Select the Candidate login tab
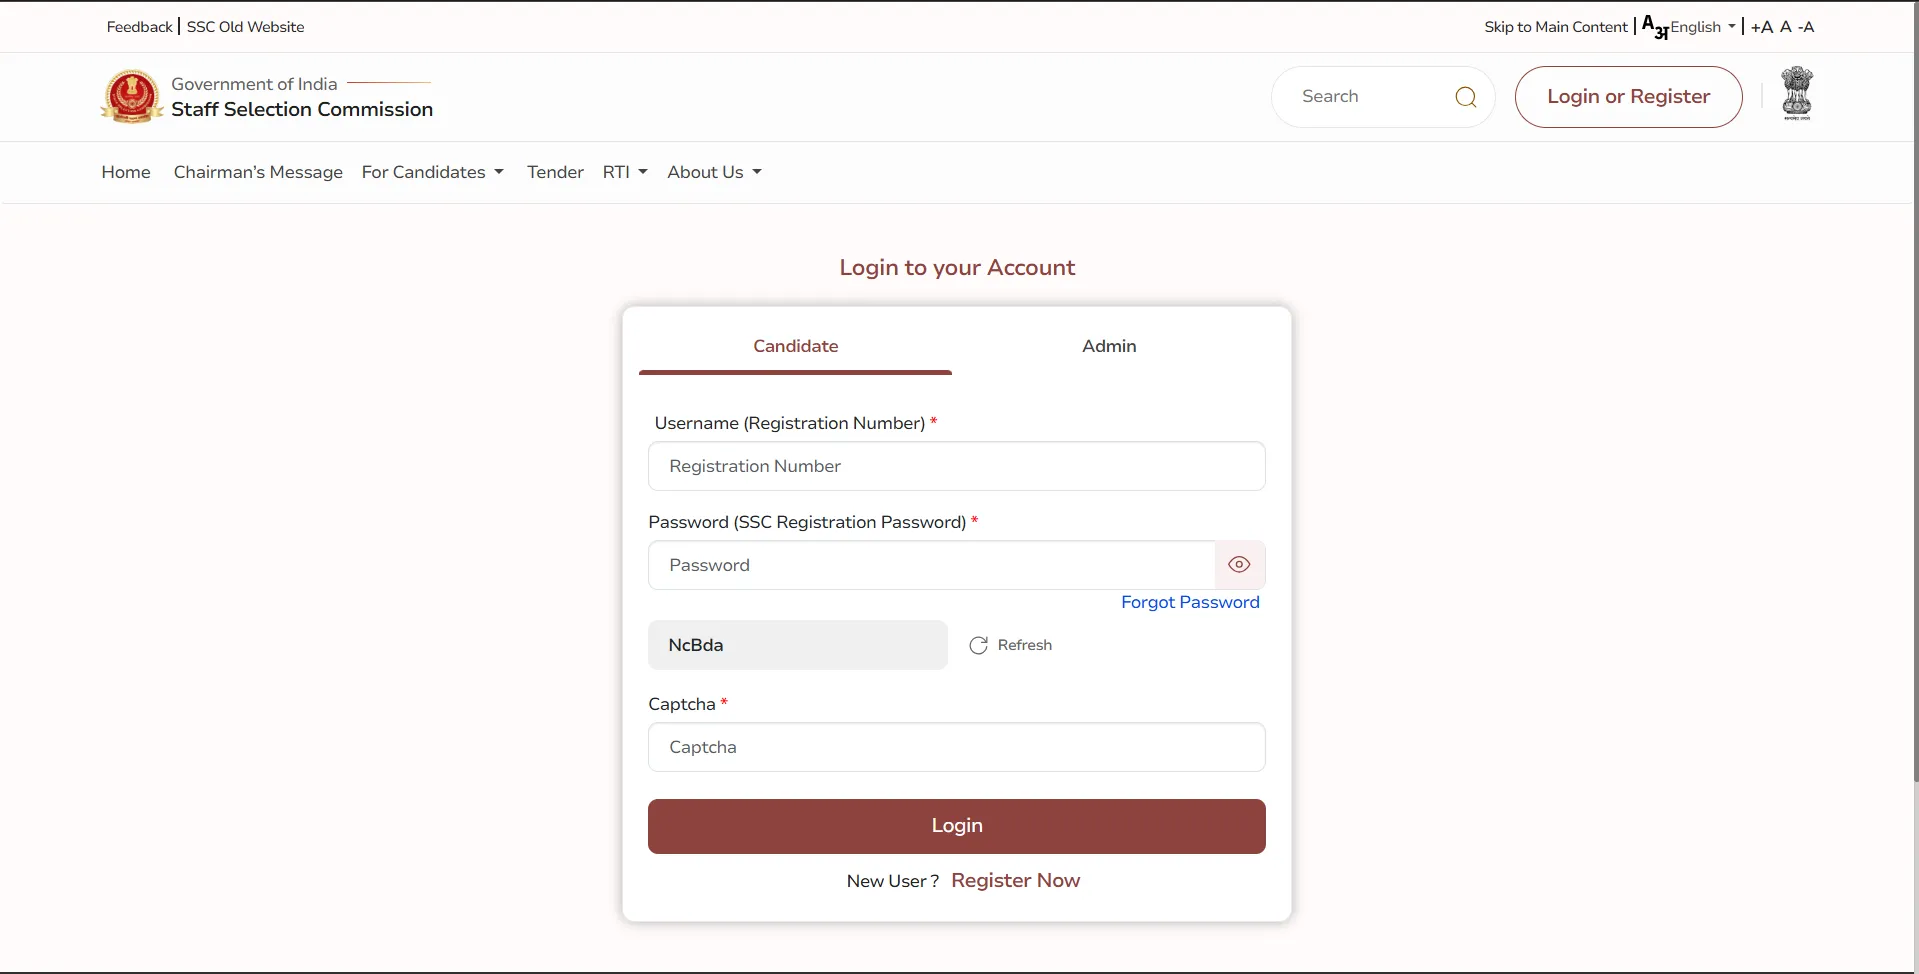This screenshot has width=1919, height=974. (x=795, y=346)
